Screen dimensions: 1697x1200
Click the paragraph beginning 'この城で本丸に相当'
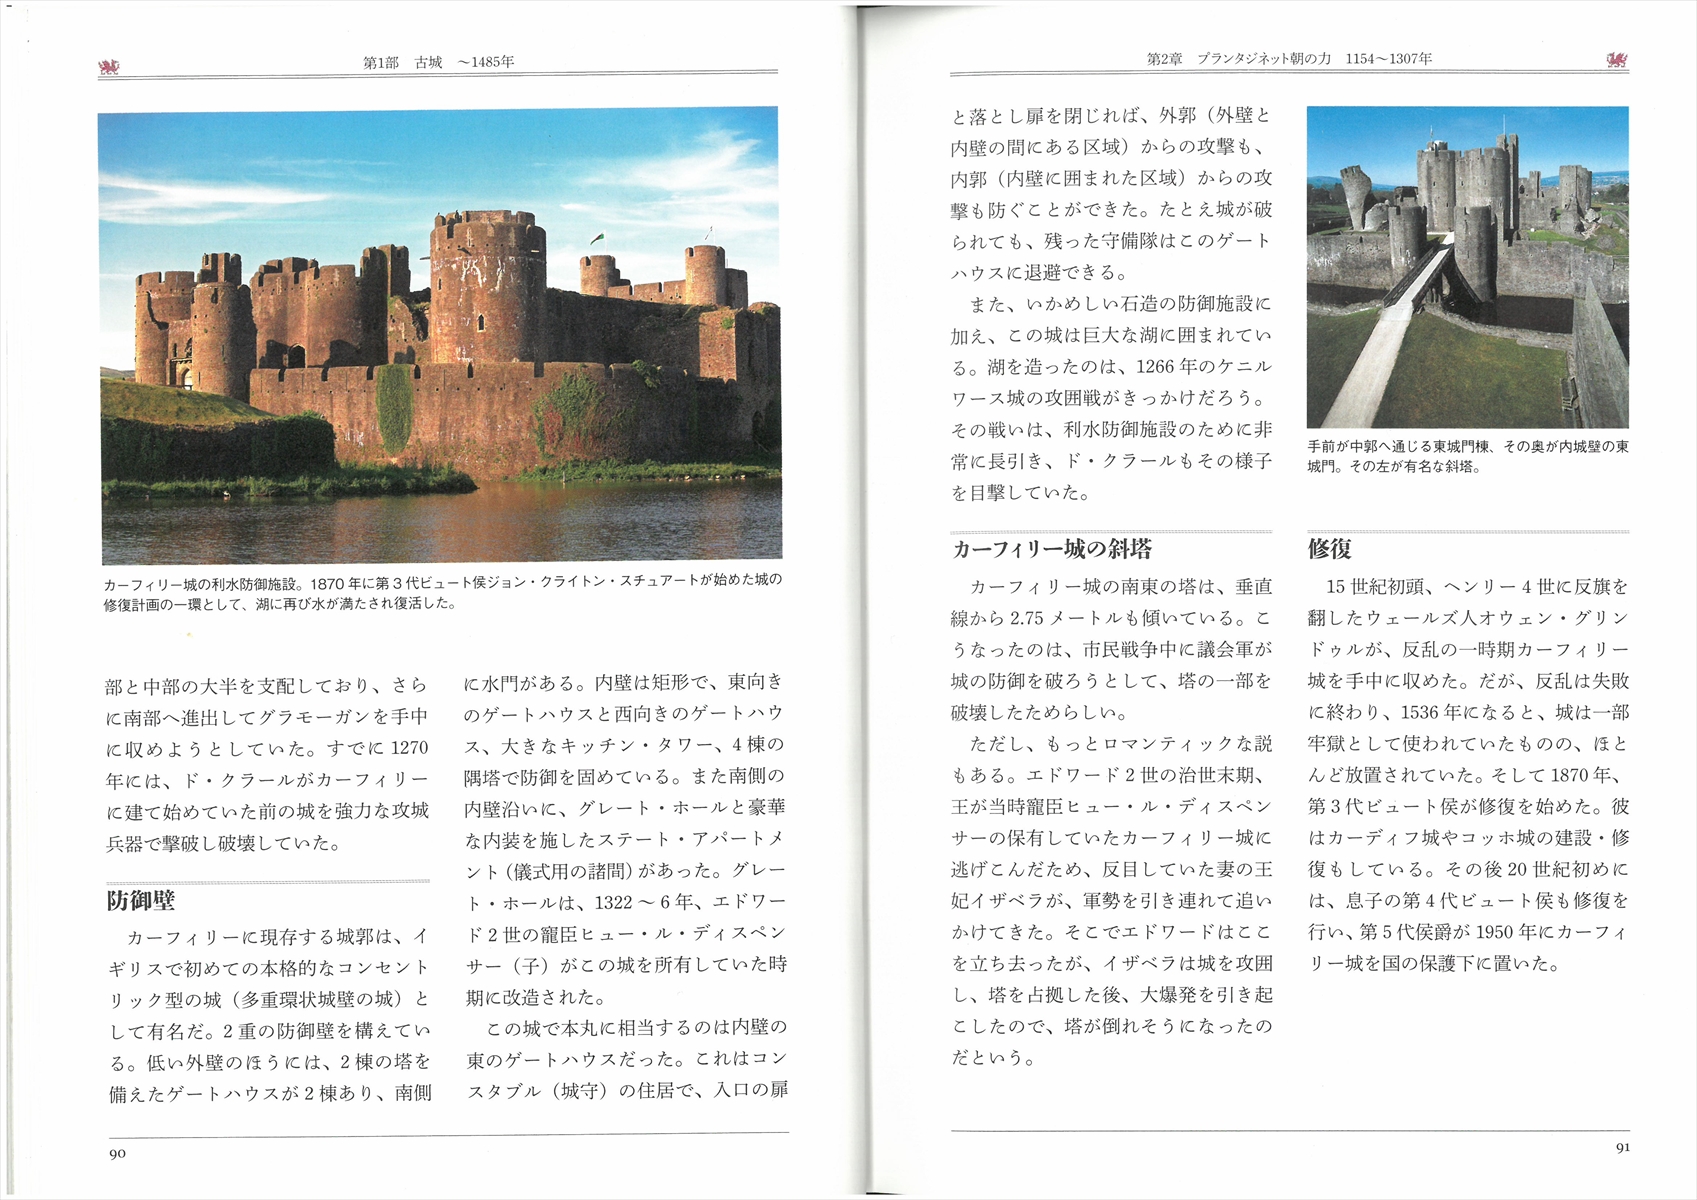[x=626, y=1059]
